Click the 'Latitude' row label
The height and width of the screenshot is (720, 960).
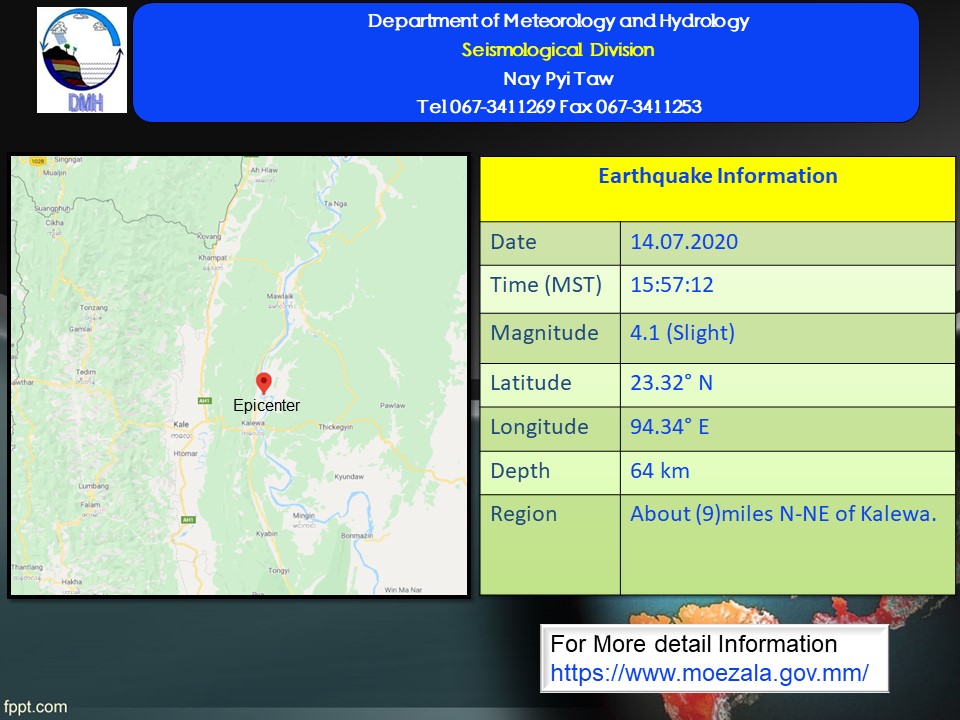pyautogui.click(x=530, y=383)
